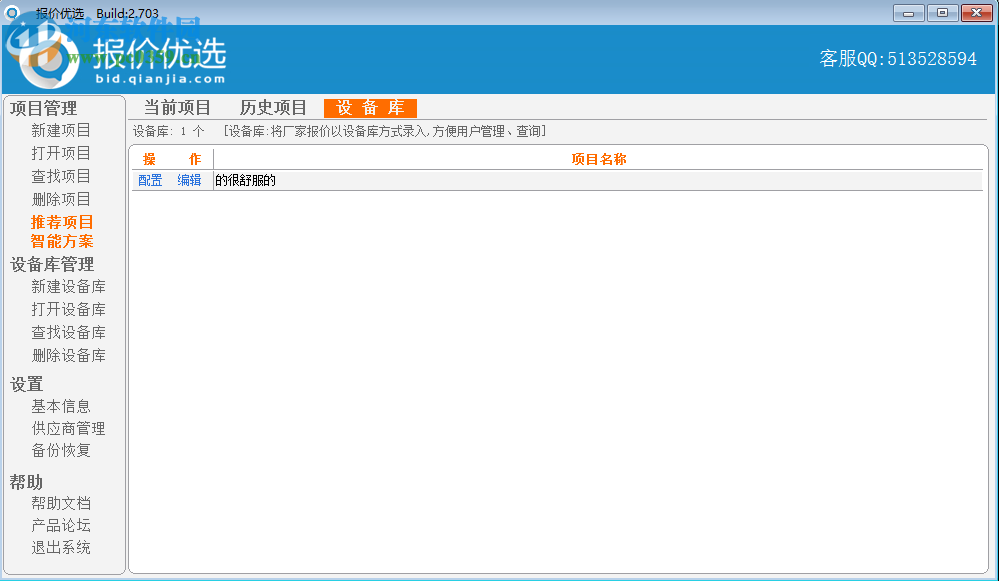
Task: Select 查找项目 to search projects
Action: tap(61, 175)
